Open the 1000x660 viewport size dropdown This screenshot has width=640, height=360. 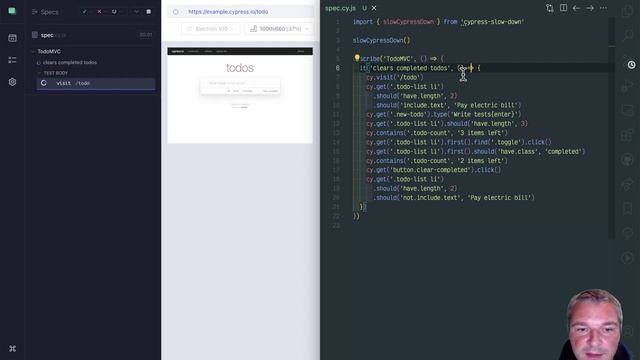click(x=280, y=29)
